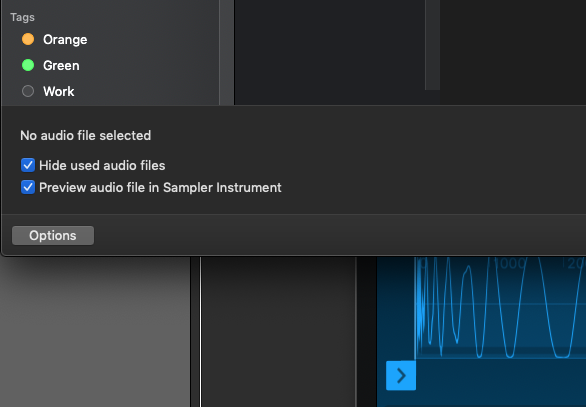Click the empty file list column area

(x=330, y=52)
